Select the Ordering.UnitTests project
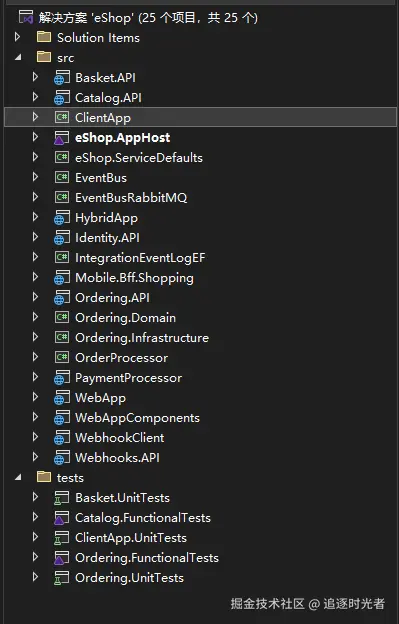This screenshot has height=624, width=399. coord(130,578)
